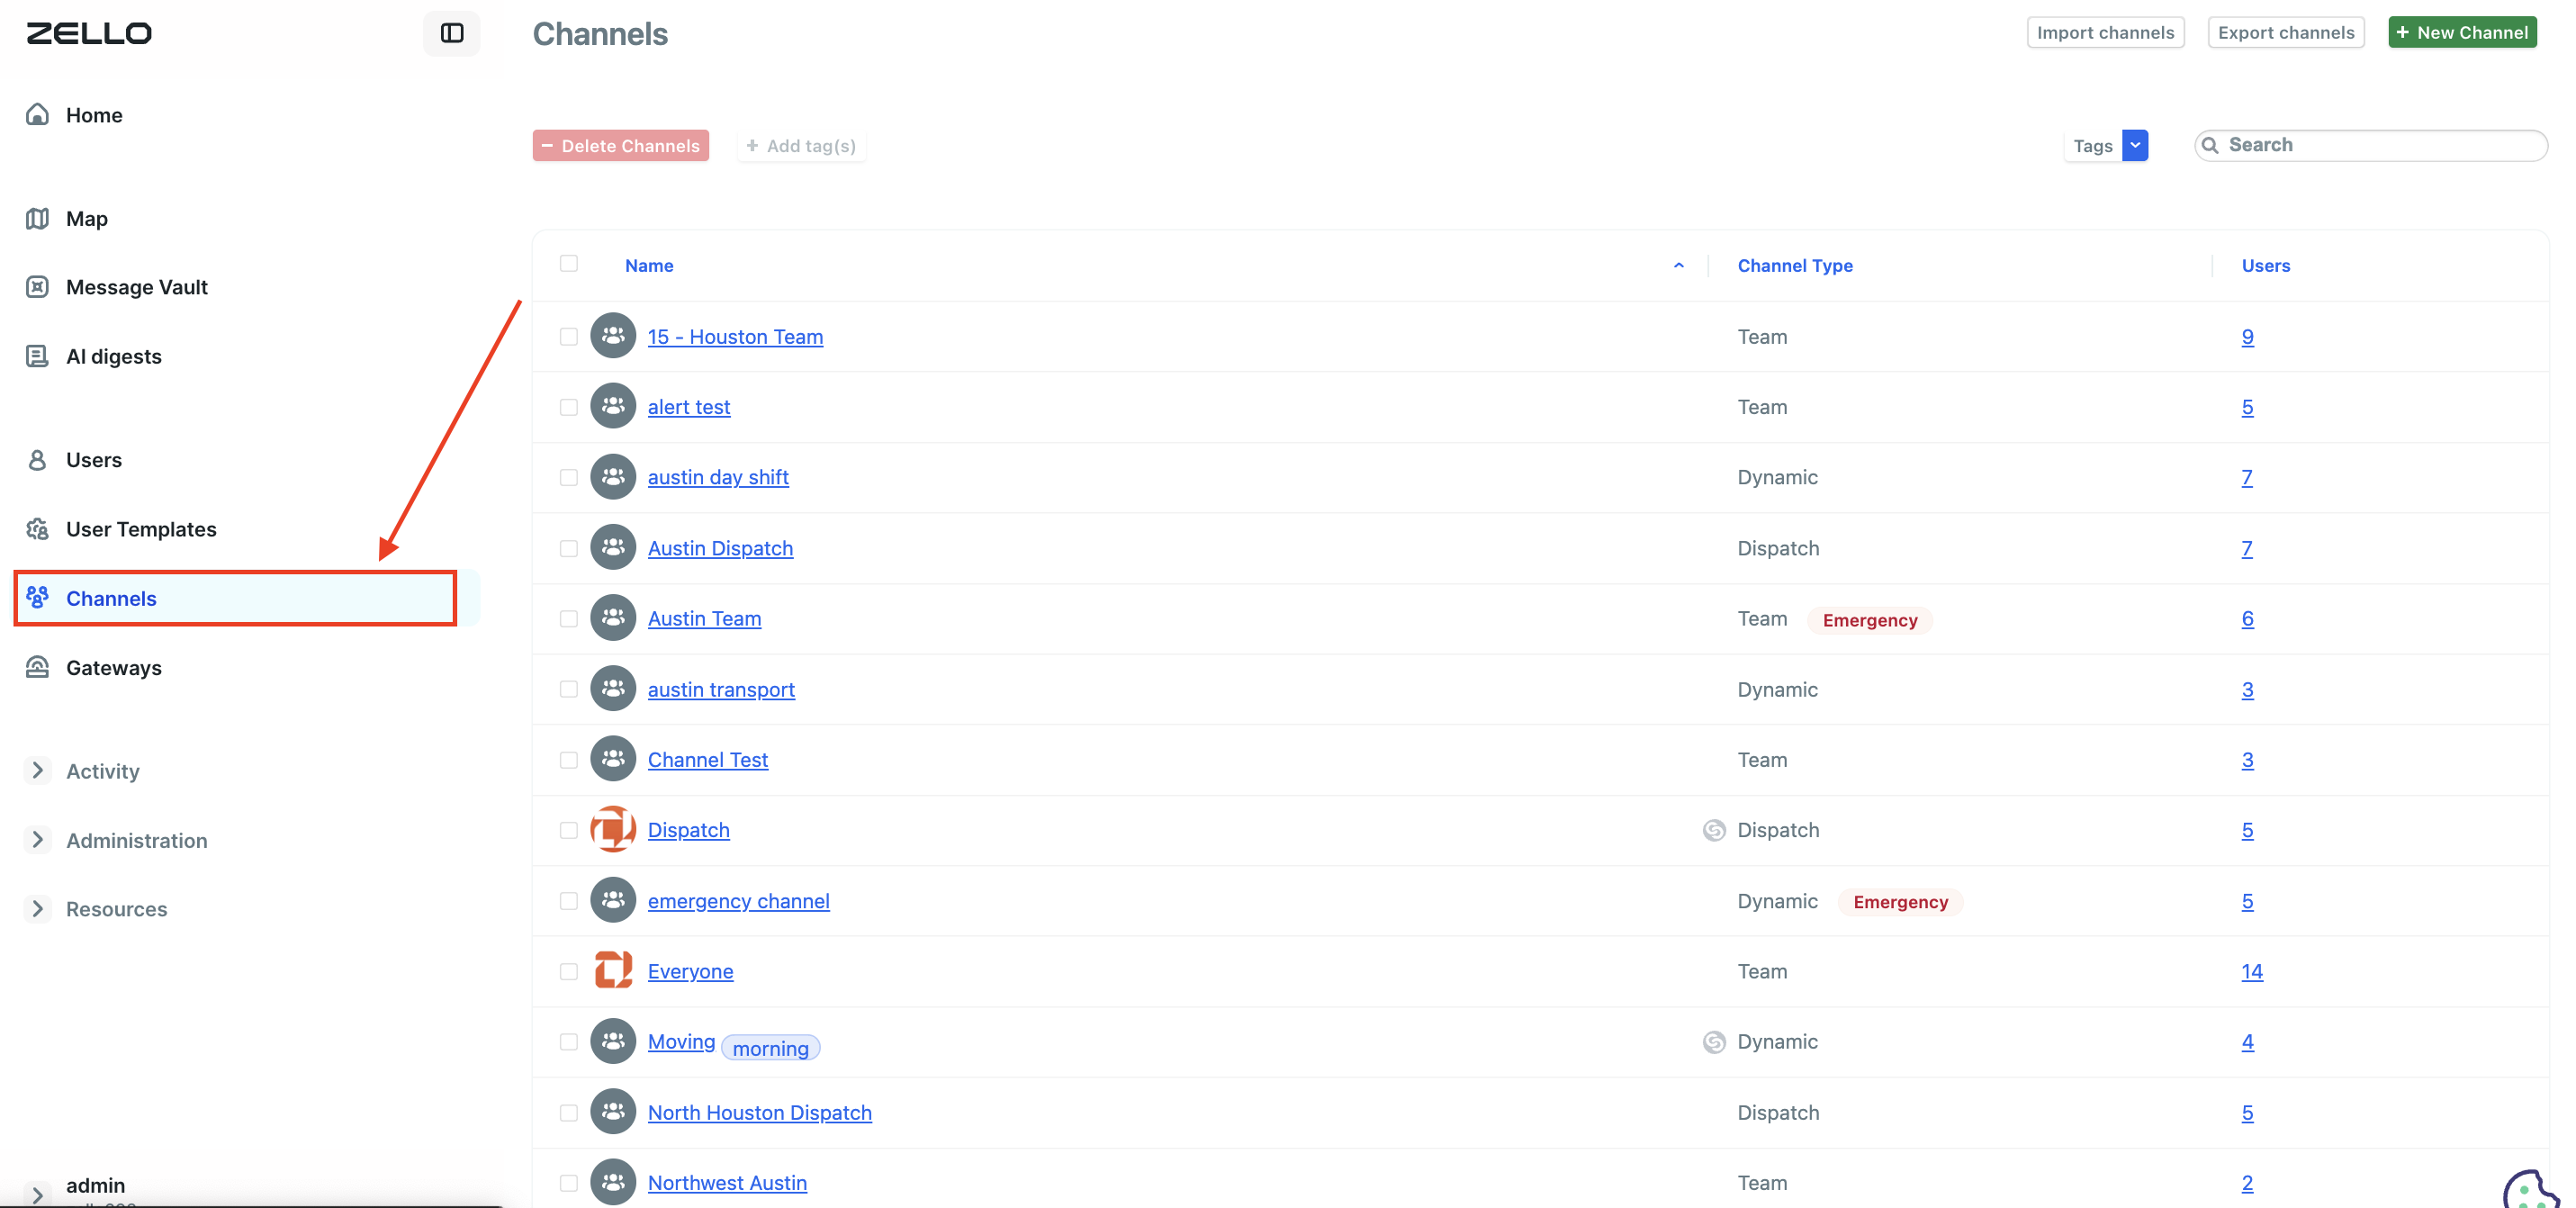Click the 15 - Houston Team avatar icon
The width and height of the screenshot is (2576, 1208).
pos(613,336)
